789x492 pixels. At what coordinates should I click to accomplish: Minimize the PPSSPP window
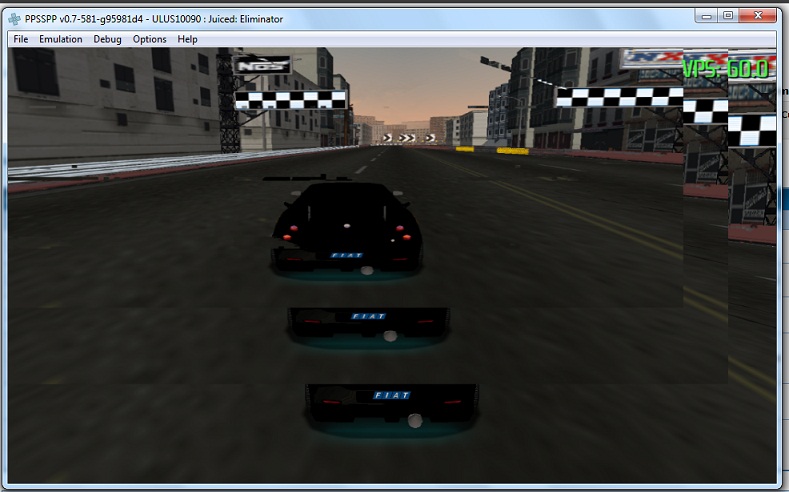706,15
